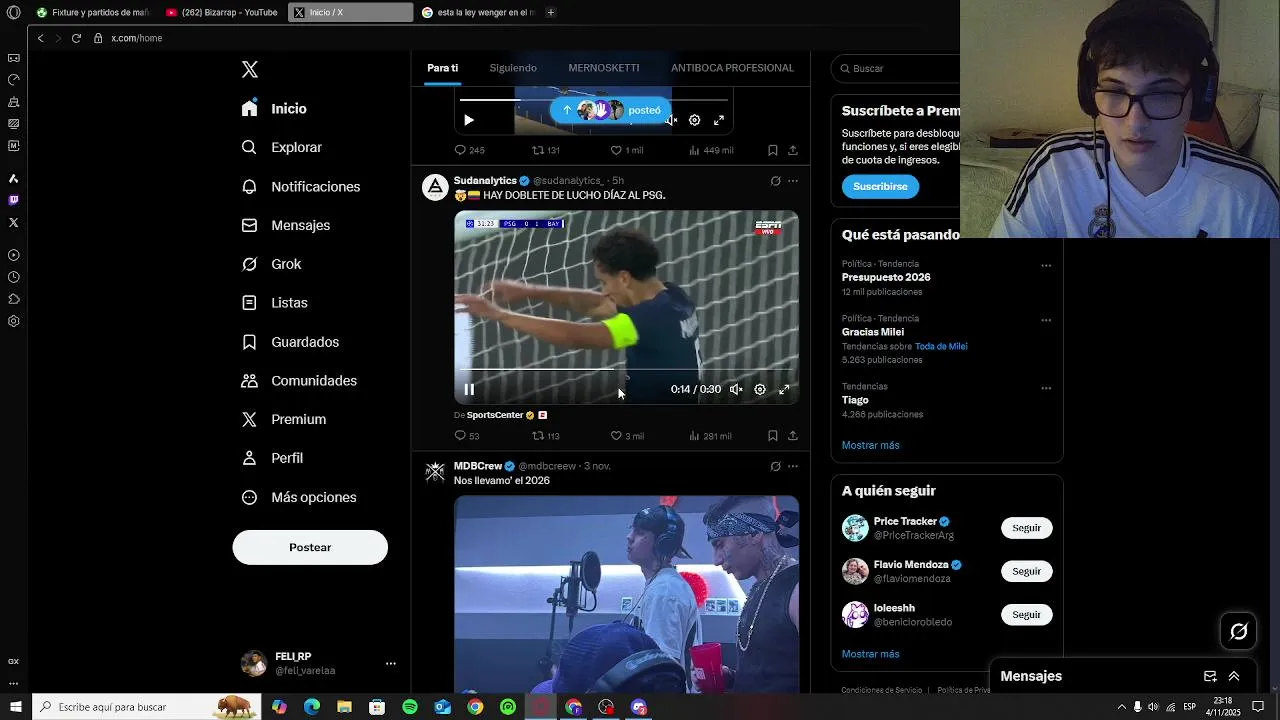The image size is (1280, 720).
Task: Seek on the Lucho Díaz video progress bar
Action: 626,370
